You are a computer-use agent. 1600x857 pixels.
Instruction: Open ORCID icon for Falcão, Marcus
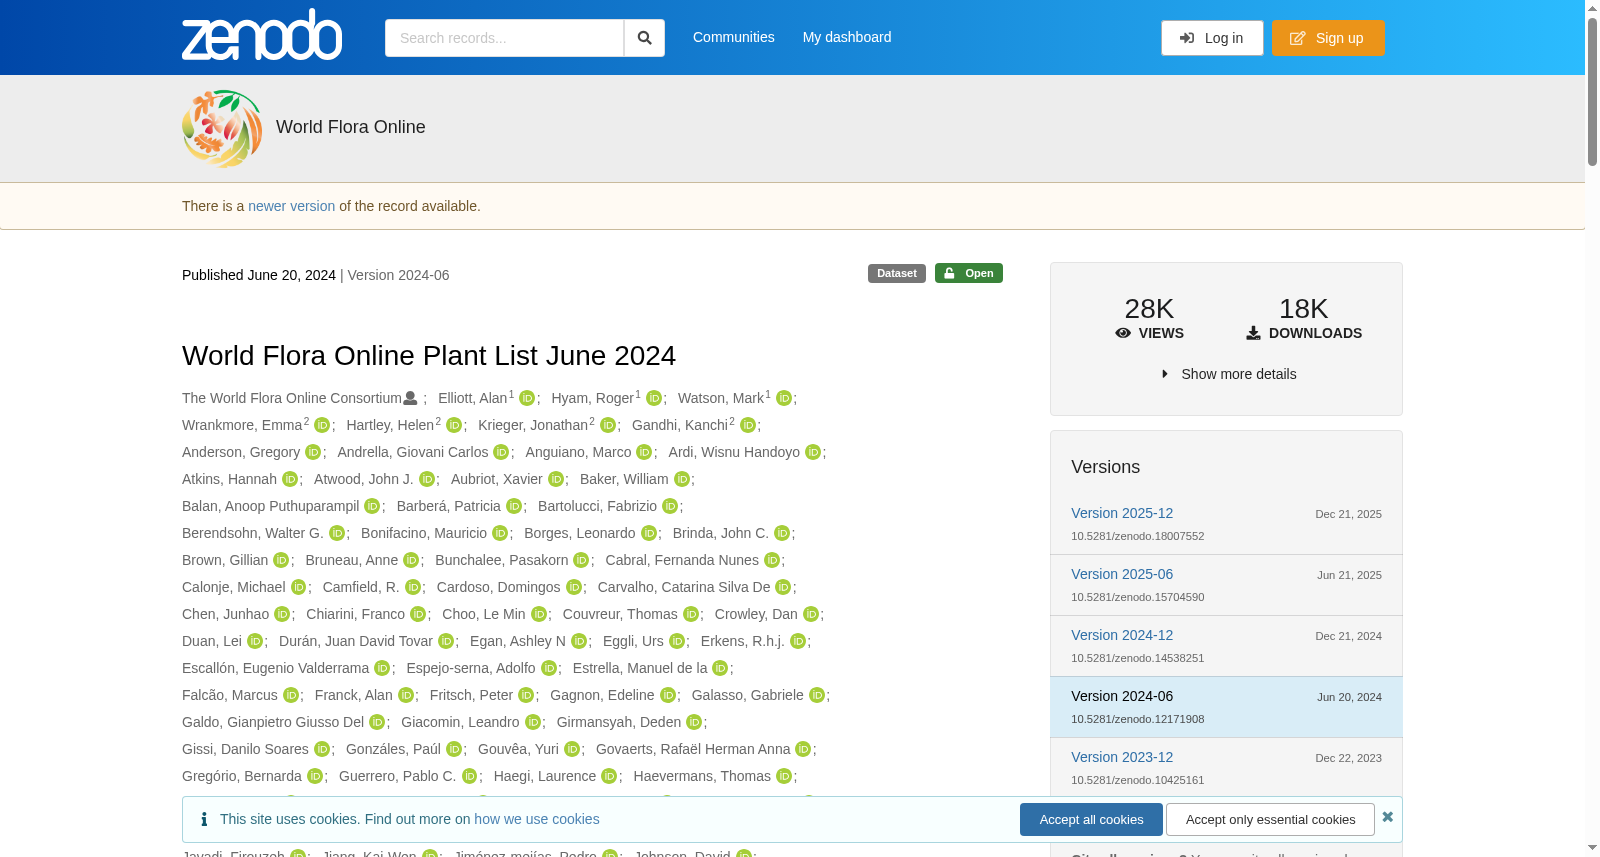[x=291, y=695]
